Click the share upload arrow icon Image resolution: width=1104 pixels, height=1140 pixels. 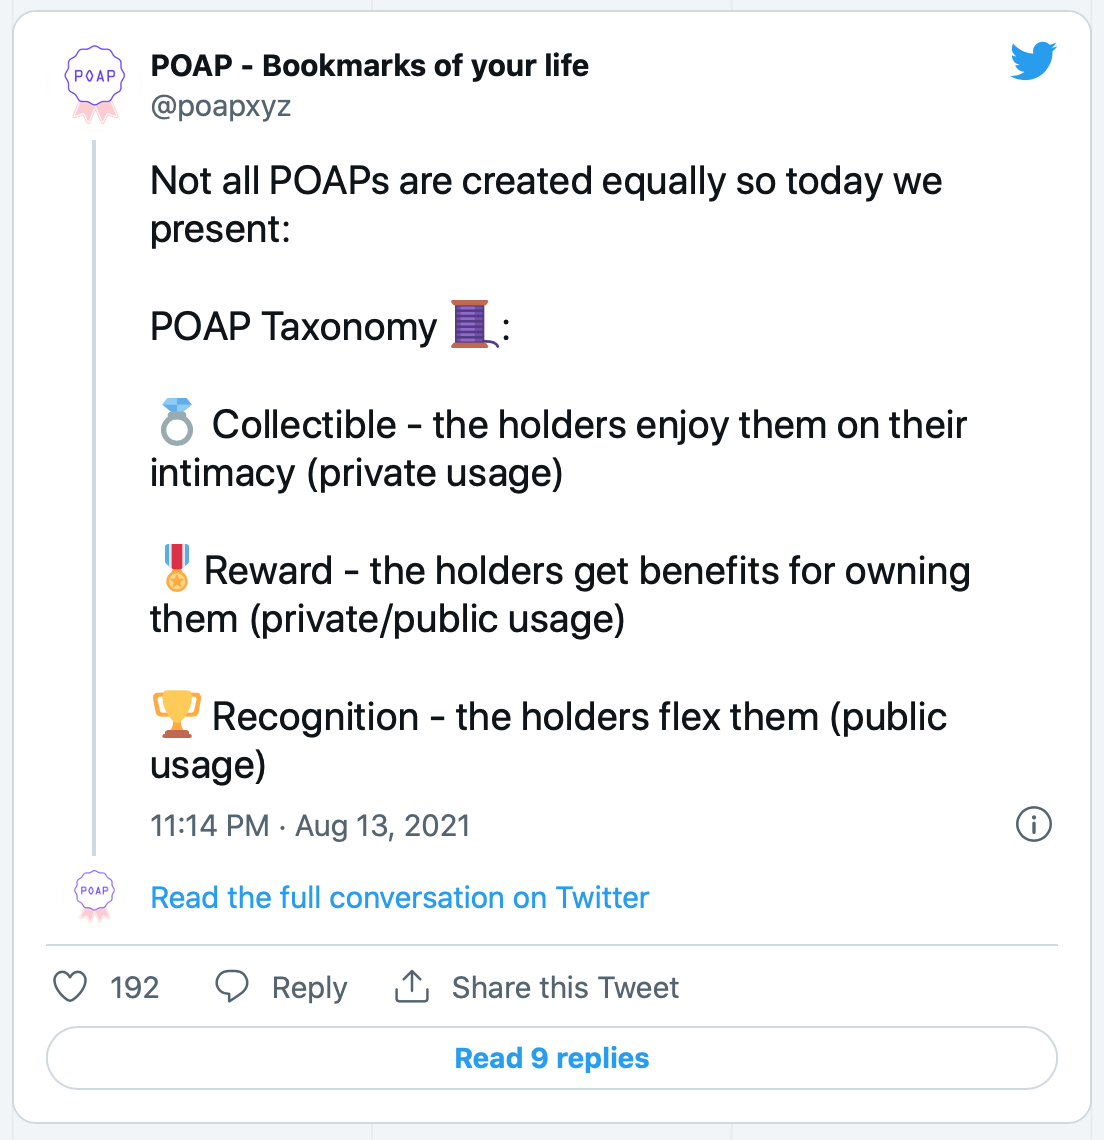point(412,987)
